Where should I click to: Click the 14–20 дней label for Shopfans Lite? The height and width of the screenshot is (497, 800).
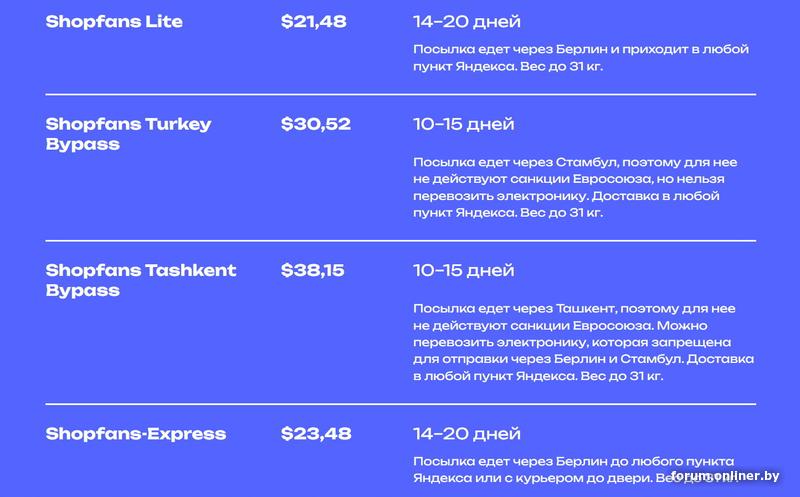(x=467, y=21)
